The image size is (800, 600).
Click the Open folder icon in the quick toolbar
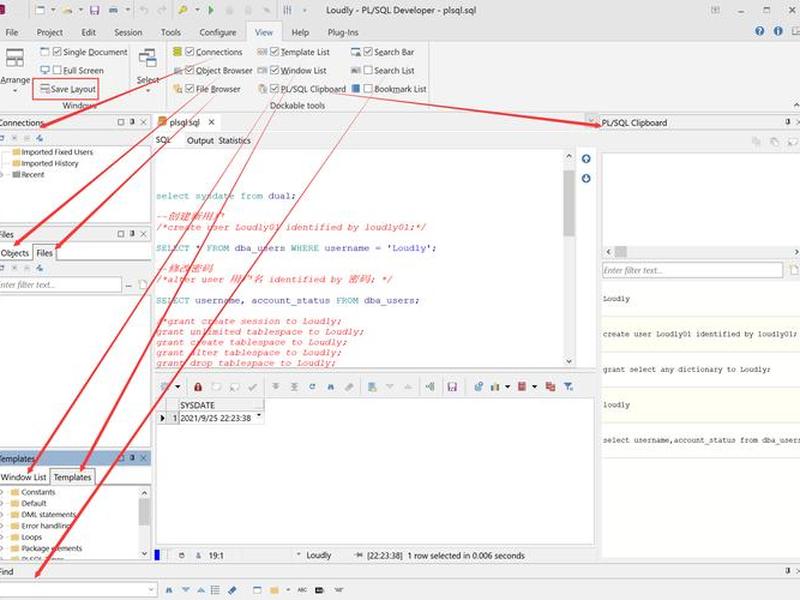67,10
